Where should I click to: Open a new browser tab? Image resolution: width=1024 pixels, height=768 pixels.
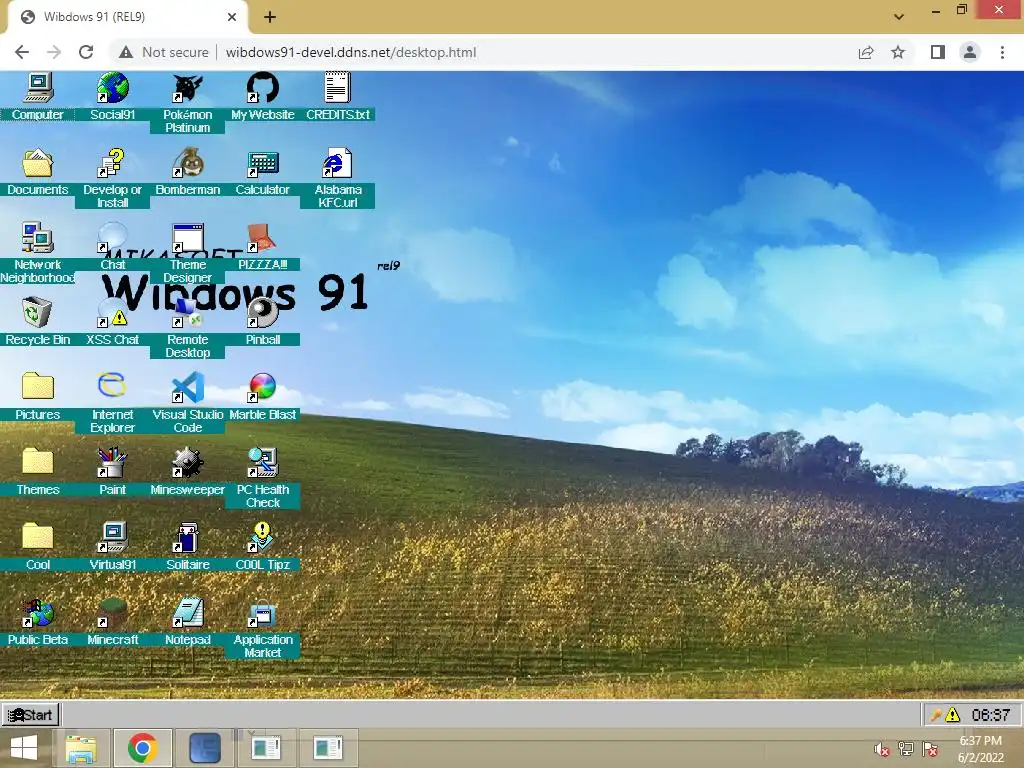270,17
